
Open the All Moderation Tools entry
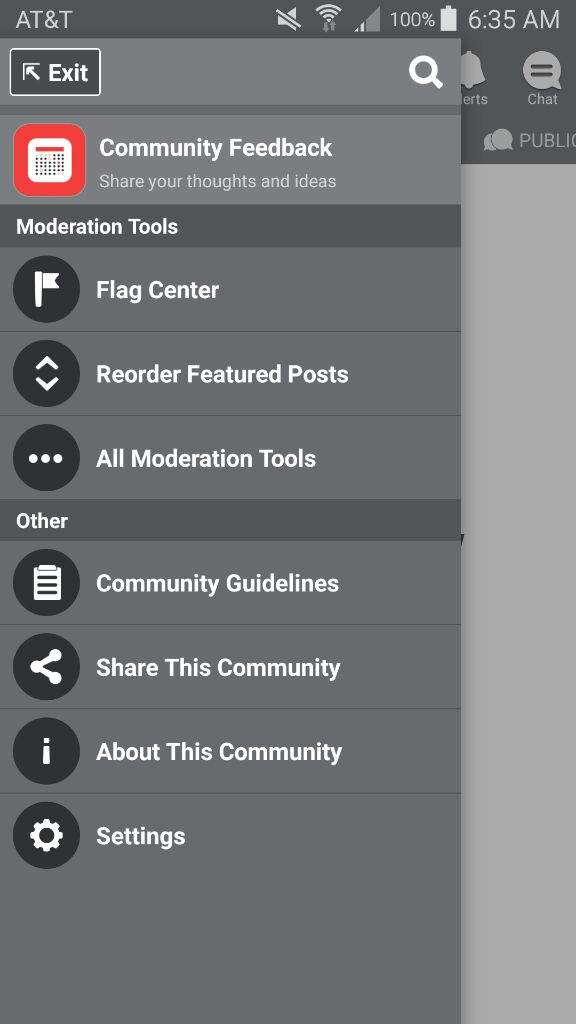[x=230, y=458]
